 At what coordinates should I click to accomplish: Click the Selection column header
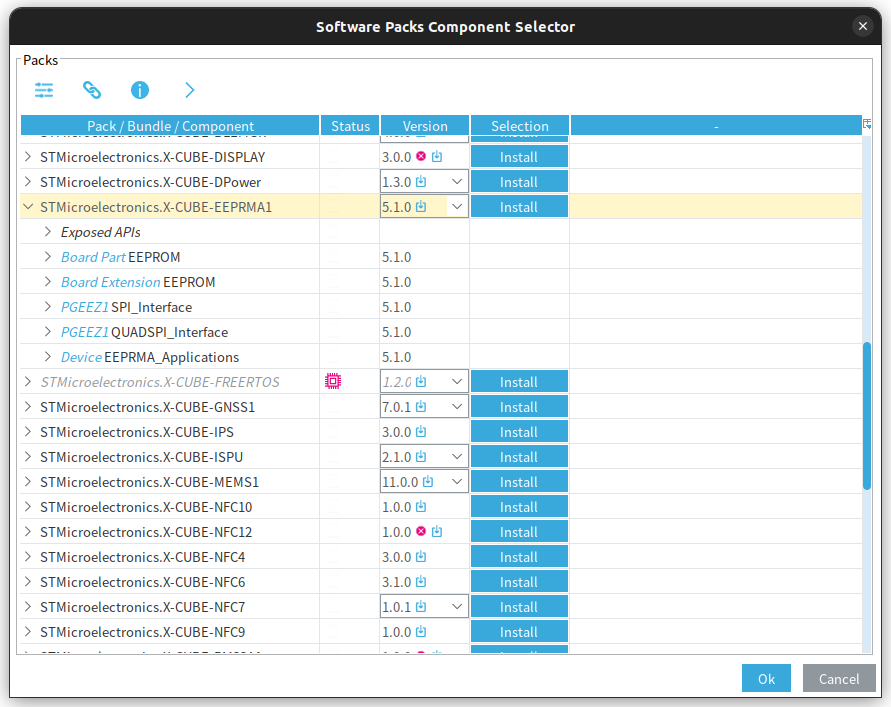(x=519, y=126)
